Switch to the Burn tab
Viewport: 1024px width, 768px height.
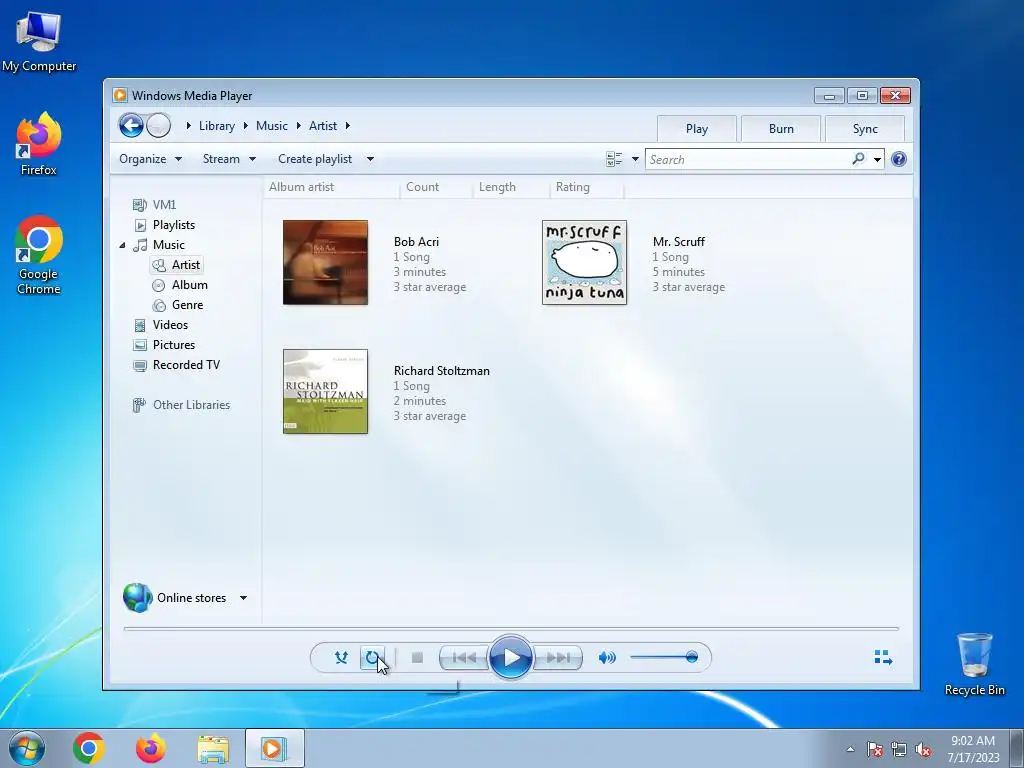(x=781, y=129)
